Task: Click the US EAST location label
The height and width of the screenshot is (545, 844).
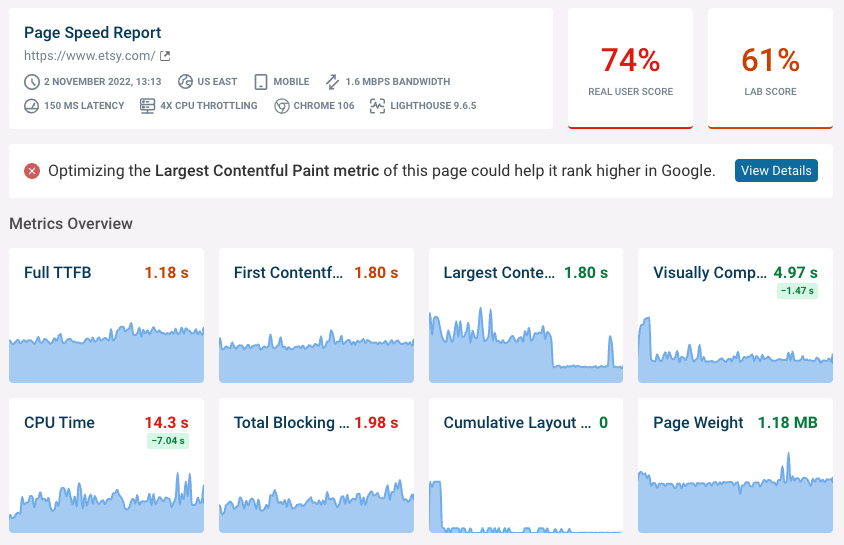Action: click(x=217, y=82)
